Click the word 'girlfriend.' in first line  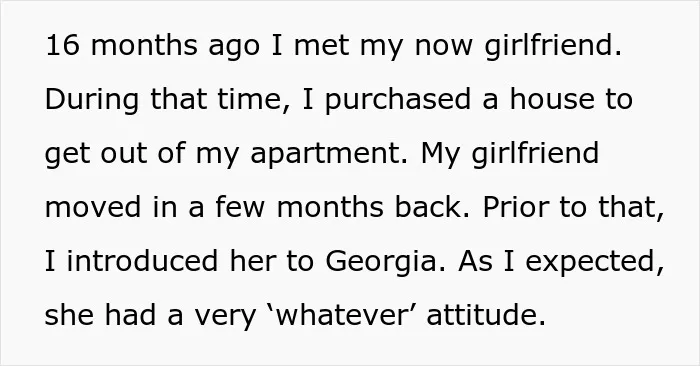click(553, 48)
